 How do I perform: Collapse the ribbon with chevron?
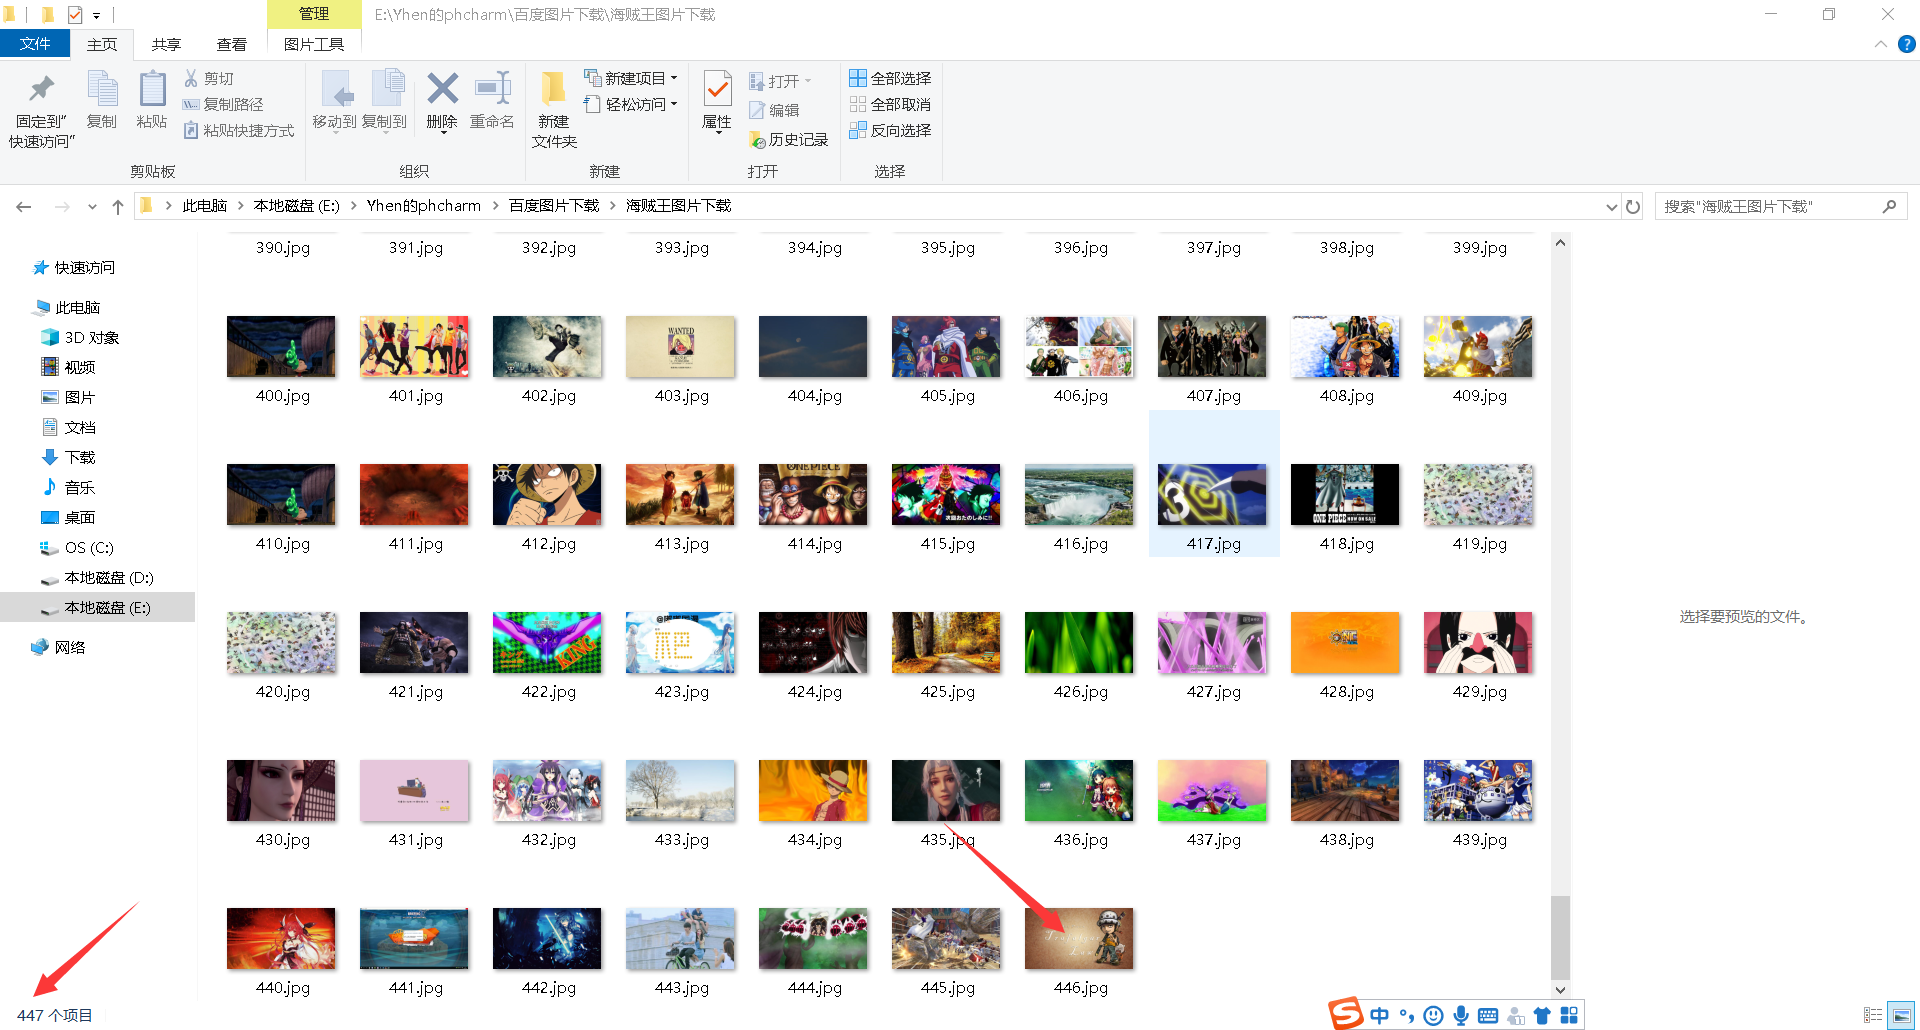pyautogui.click(x=1880, y=44)
